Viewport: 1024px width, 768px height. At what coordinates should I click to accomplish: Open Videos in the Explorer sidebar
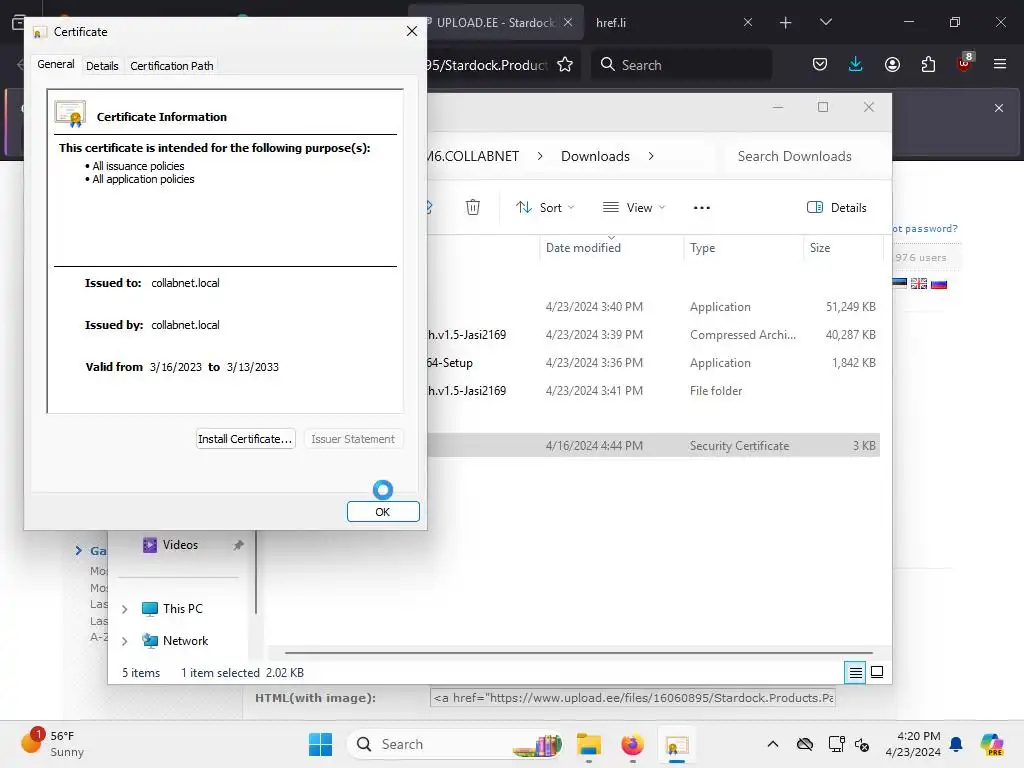tap(171, 545)
